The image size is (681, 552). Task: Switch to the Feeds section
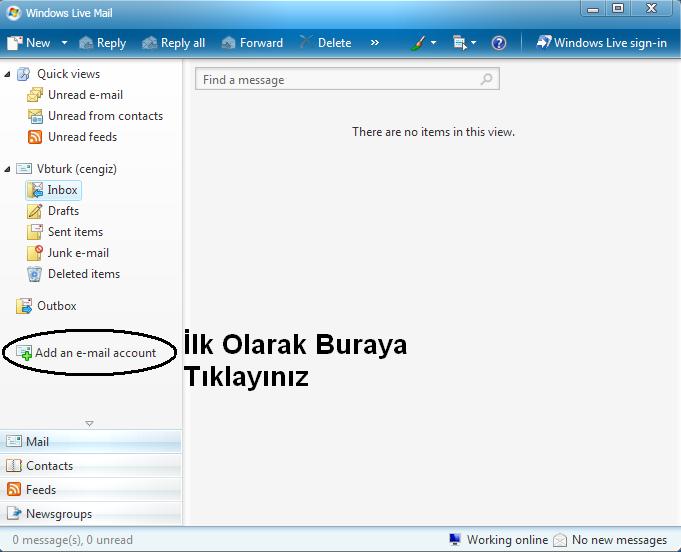click(91, 489)
